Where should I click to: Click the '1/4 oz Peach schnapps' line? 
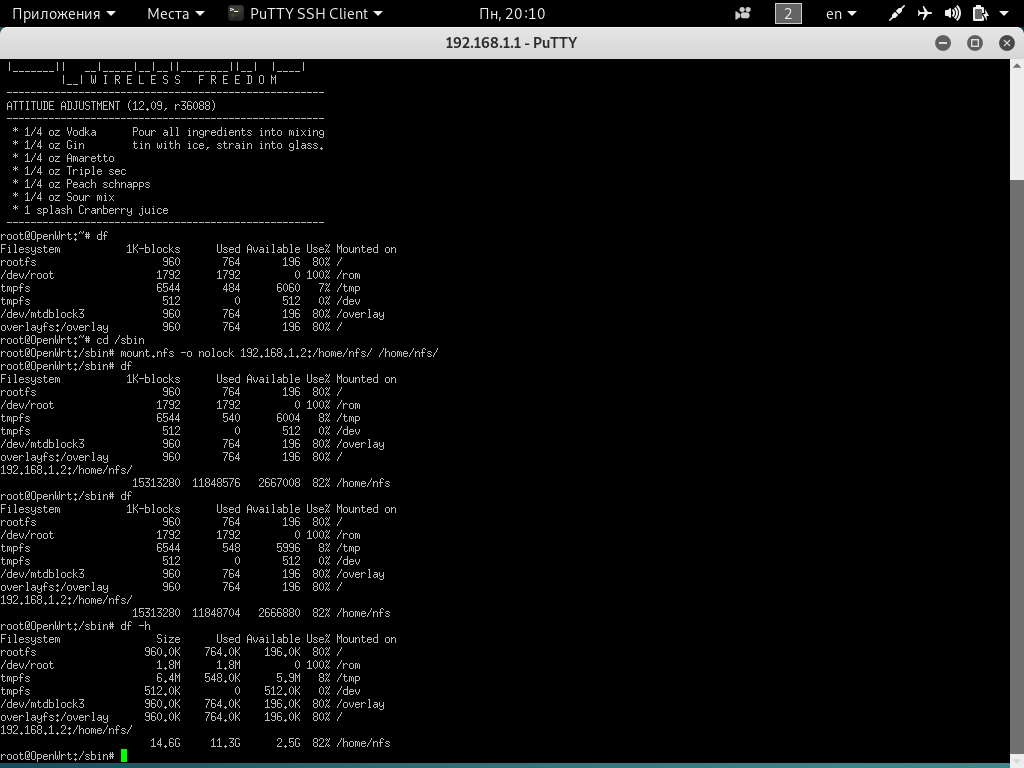pyautogui.click(x=81, y=184)
